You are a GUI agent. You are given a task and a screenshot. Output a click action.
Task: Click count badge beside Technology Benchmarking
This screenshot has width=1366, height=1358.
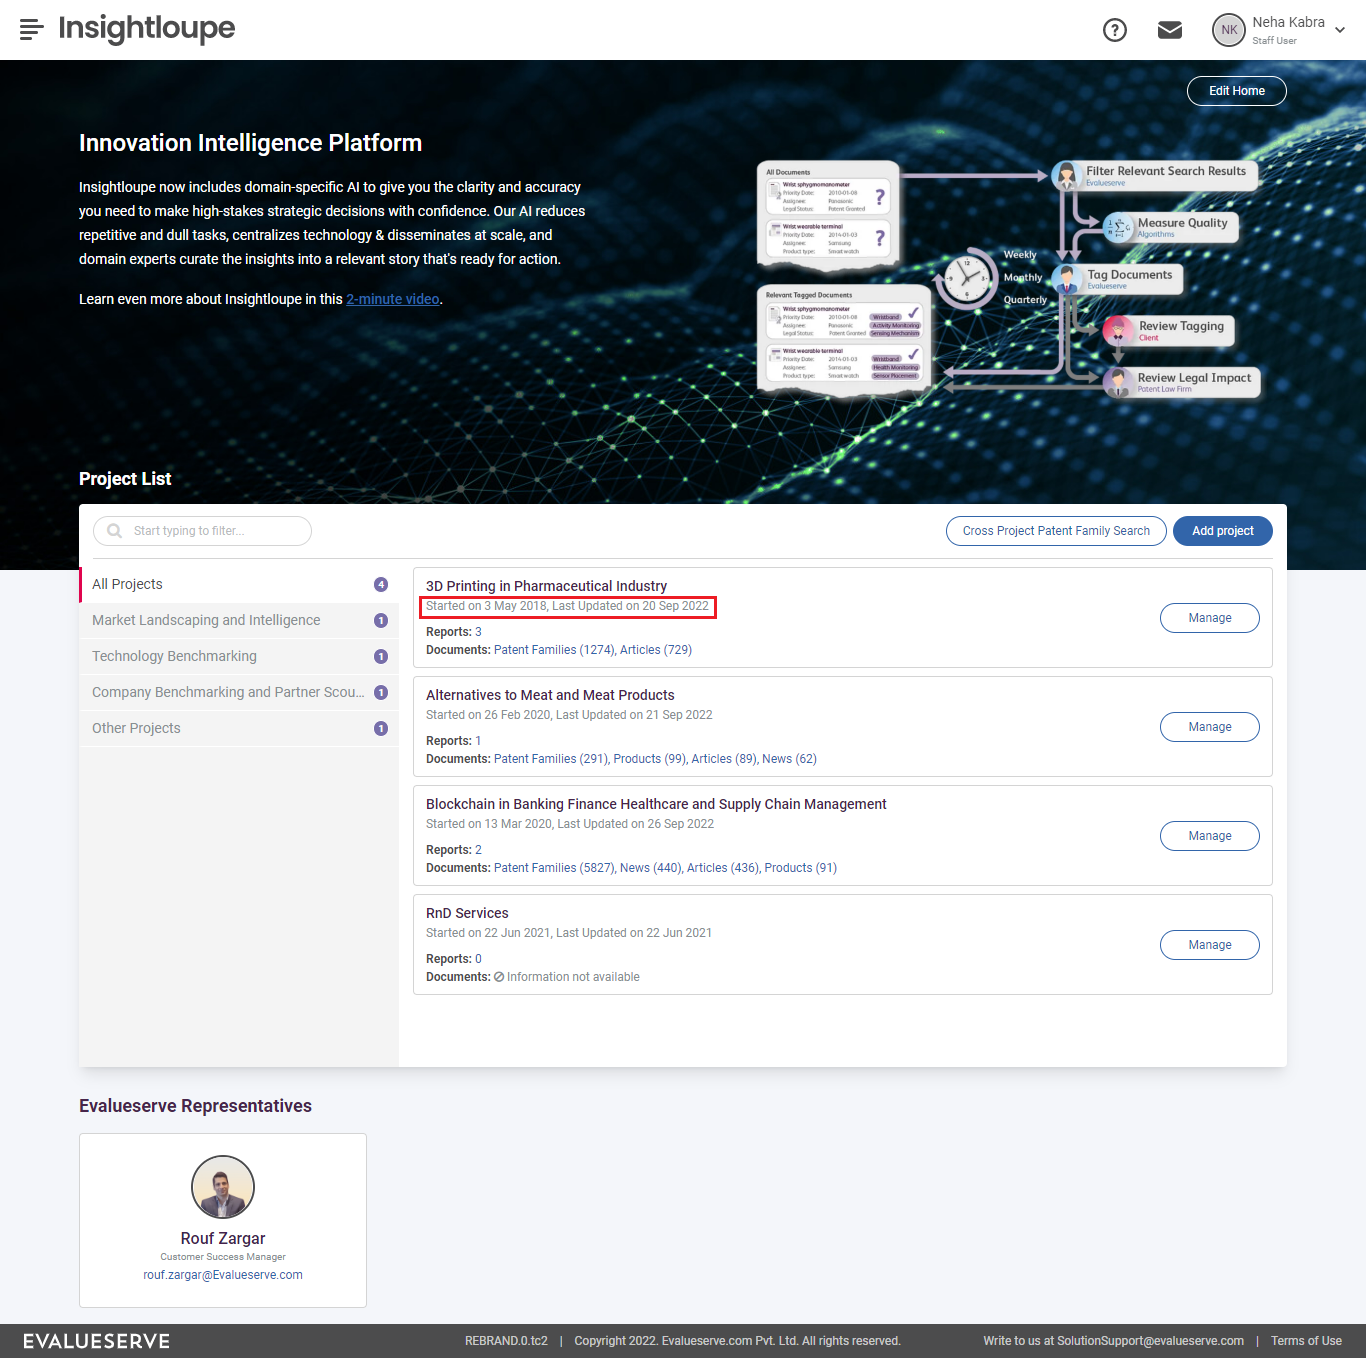point(381,656)
